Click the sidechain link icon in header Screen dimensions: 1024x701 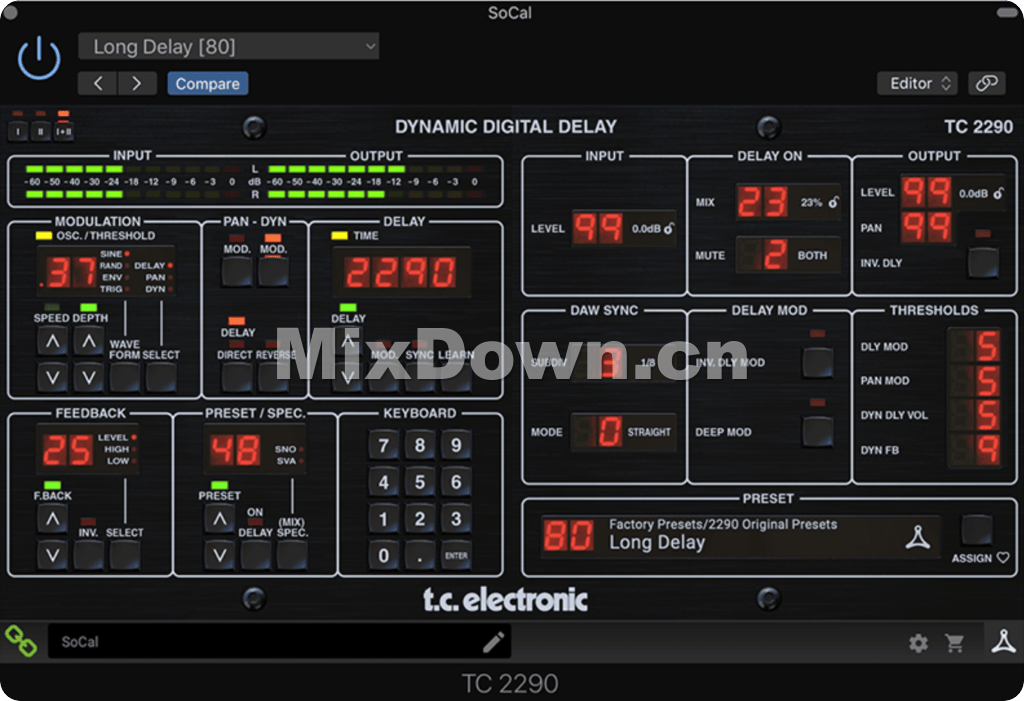point(986,84)
